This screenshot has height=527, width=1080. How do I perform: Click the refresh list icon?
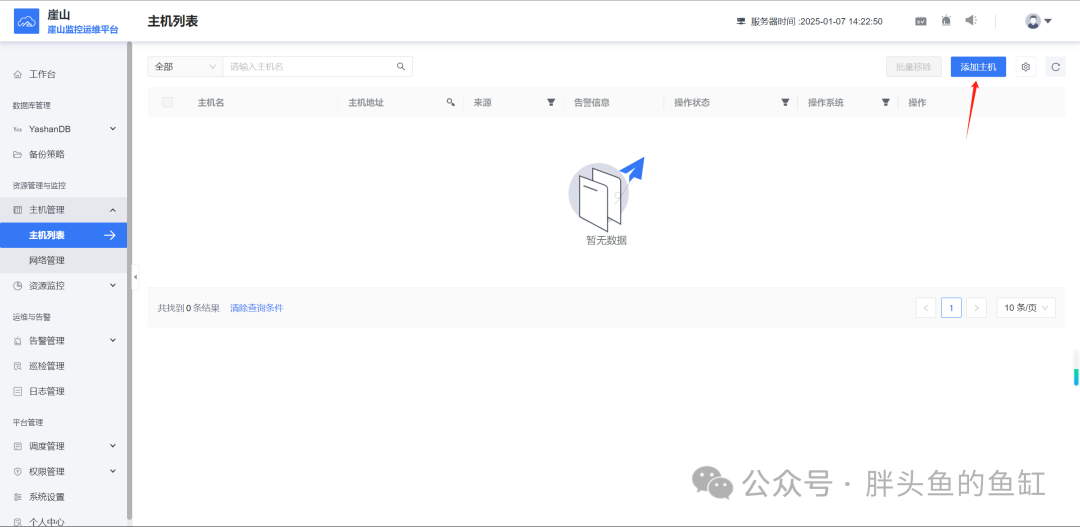coord(1055,67)
